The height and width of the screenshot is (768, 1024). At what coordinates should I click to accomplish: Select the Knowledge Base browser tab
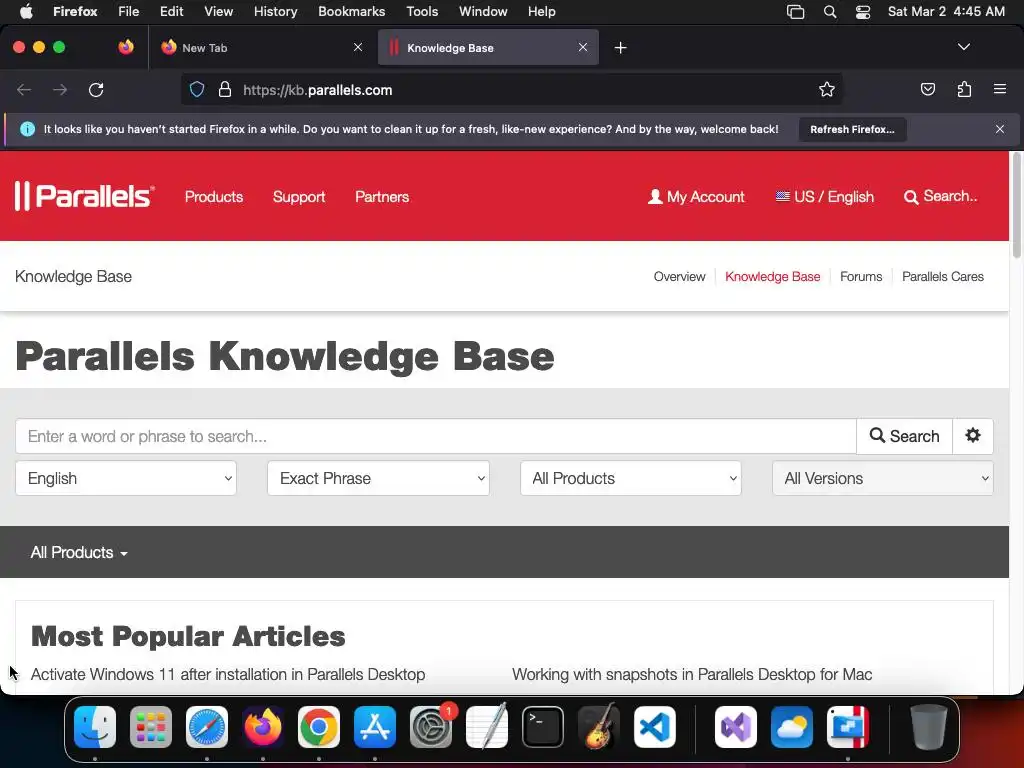click(488, 47)
